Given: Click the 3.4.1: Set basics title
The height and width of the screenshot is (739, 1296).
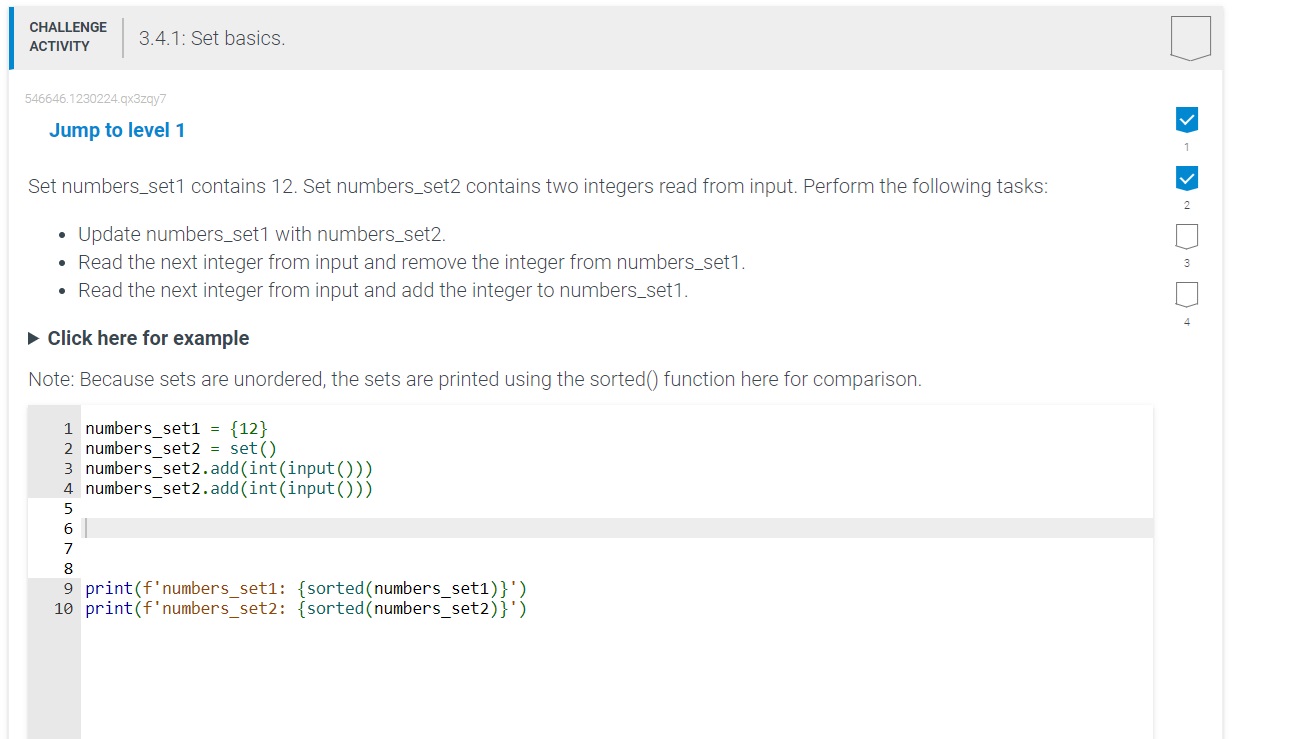Looking at the screenshot, I should tap(212, 38).
